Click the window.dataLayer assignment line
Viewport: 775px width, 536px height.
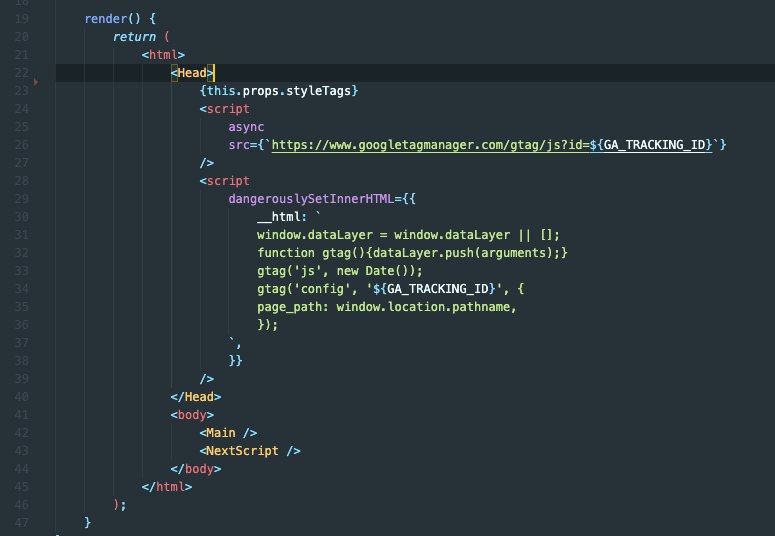click(x=408, y=235)
